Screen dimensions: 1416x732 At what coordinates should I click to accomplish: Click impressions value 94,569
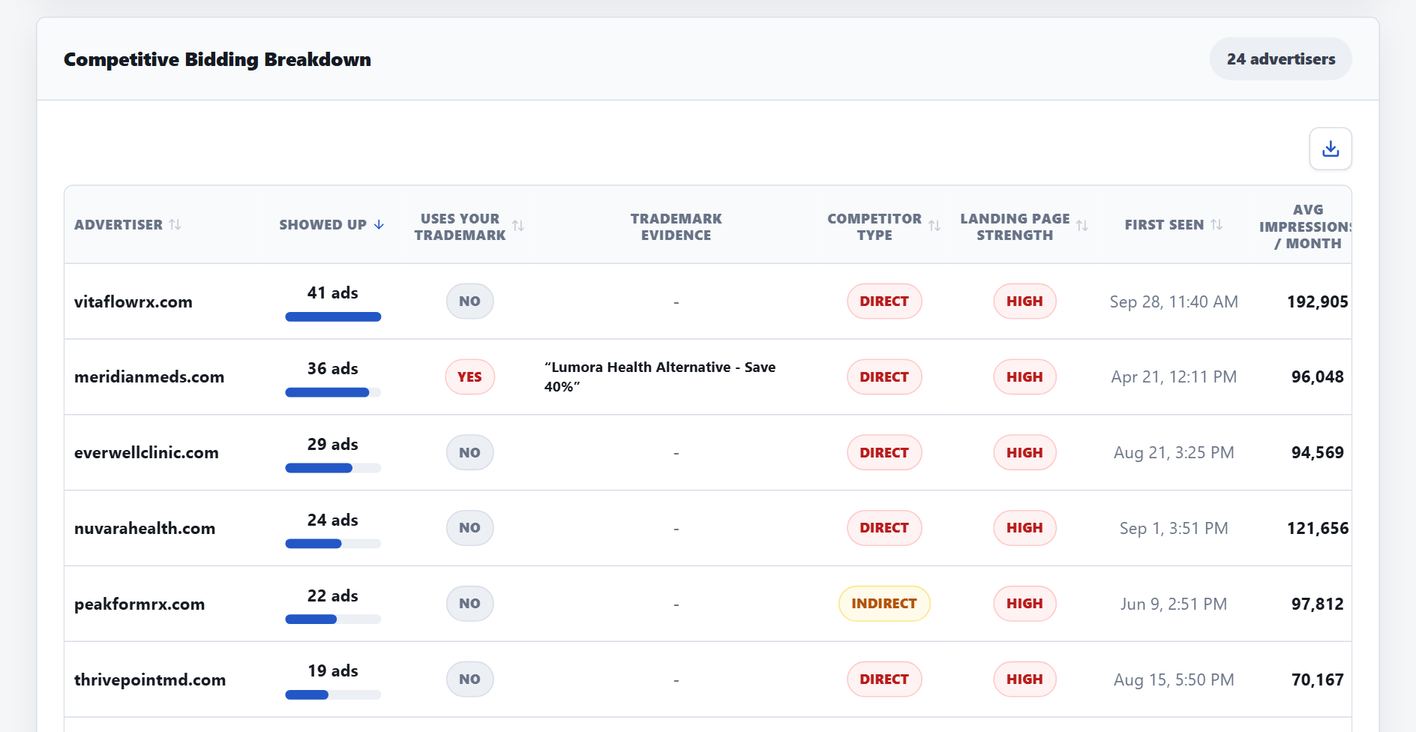pyautogui.click(x=1317, y=452)
